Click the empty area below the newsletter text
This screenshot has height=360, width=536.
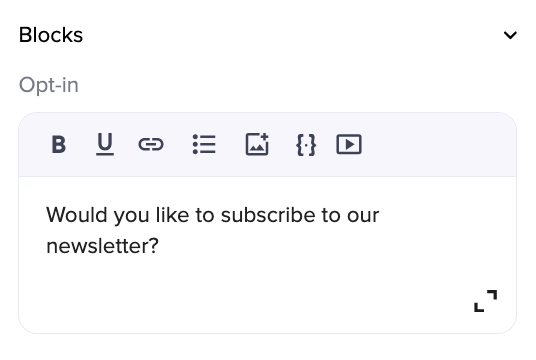pos(239,294)
